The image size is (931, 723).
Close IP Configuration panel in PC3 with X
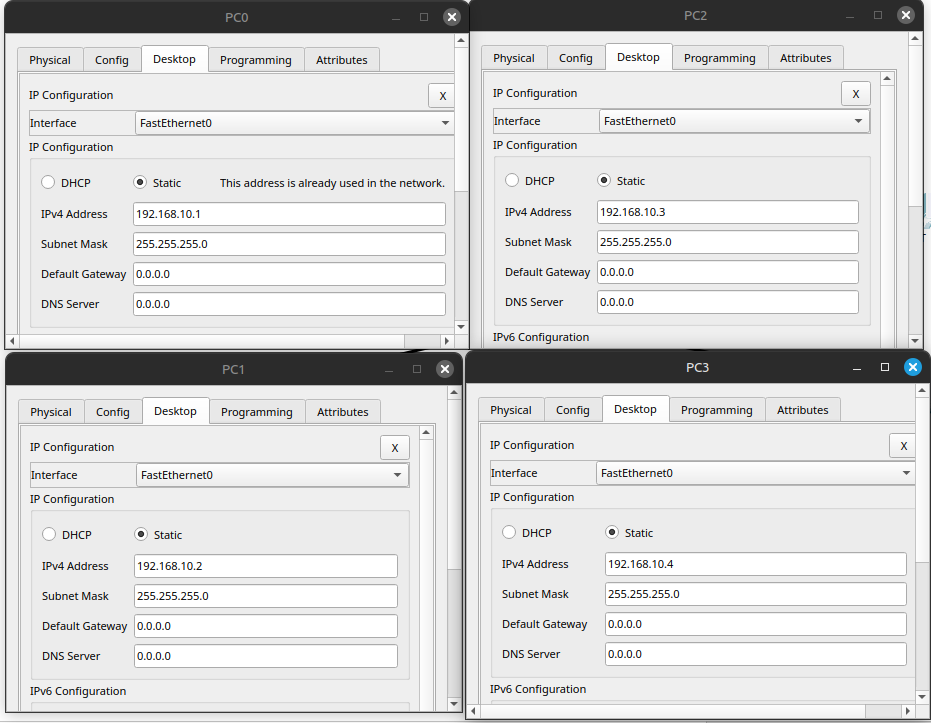(903, 446)
